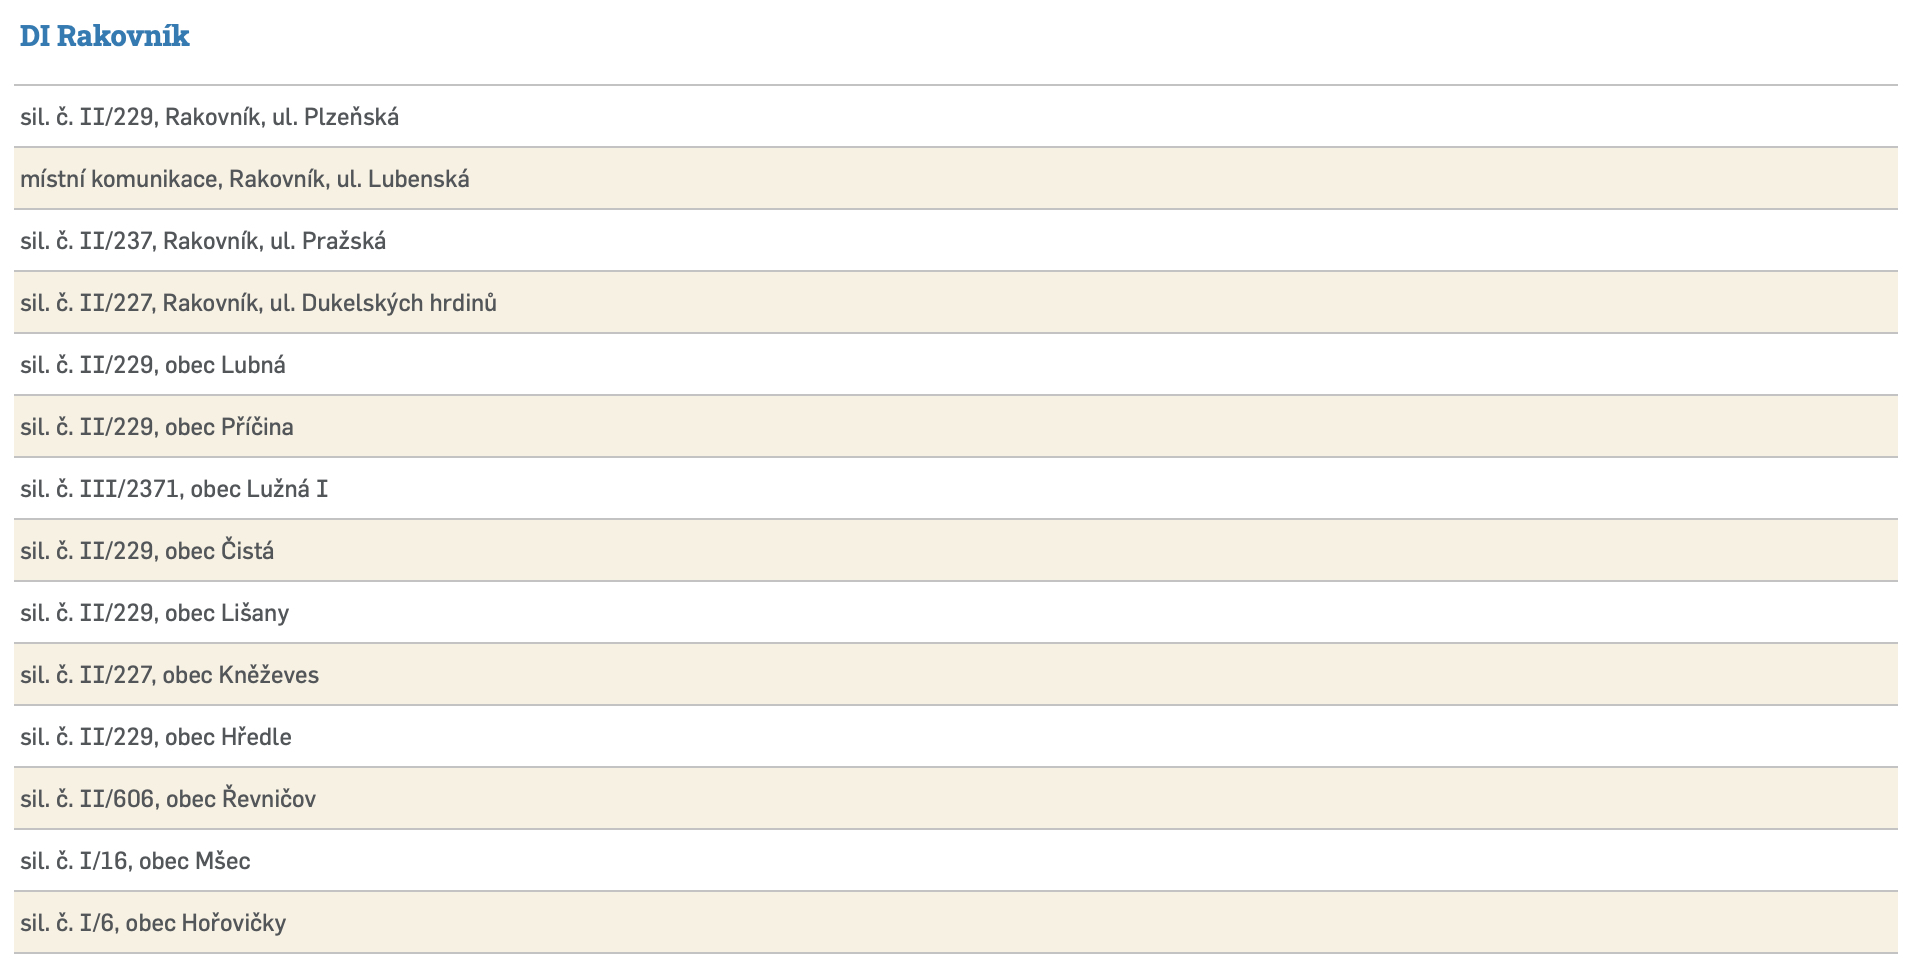Click the road number II/237
Screen dimensions: 1912x980
point(116,241)
